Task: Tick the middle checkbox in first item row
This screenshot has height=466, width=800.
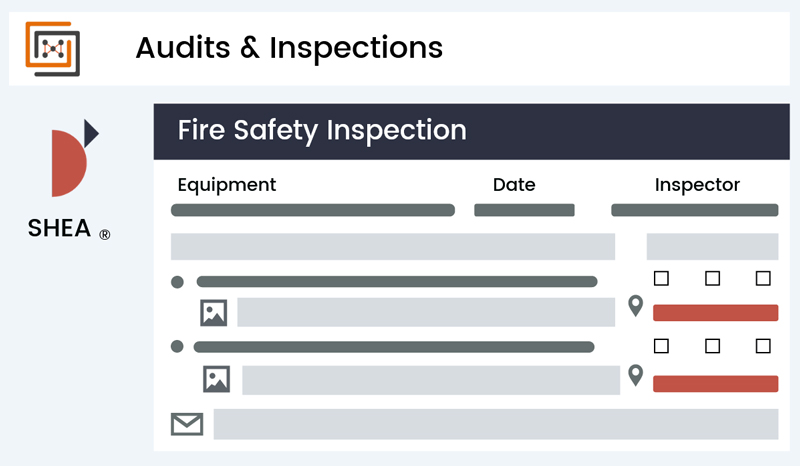Action: pyautogui.click(x=712, y=278)
